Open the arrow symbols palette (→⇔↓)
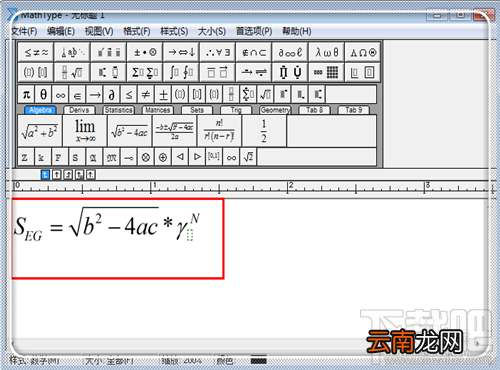This screenshot has height=370, width=500. coord(181,52)
